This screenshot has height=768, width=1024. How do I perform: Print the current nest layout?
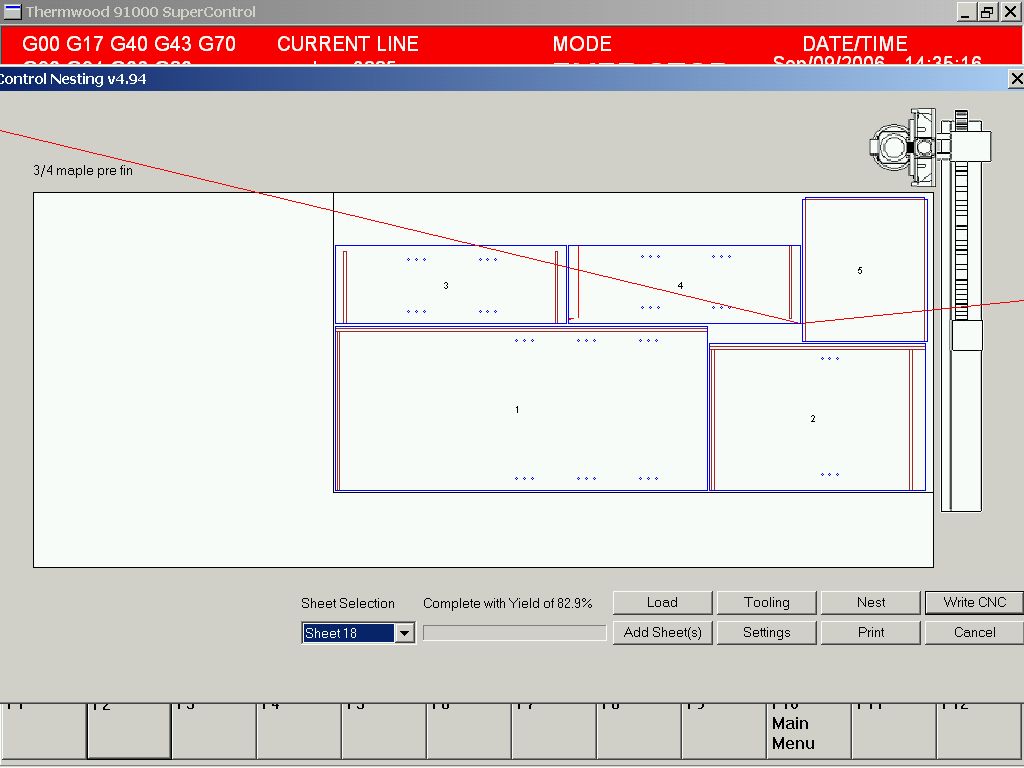point(870,632)
